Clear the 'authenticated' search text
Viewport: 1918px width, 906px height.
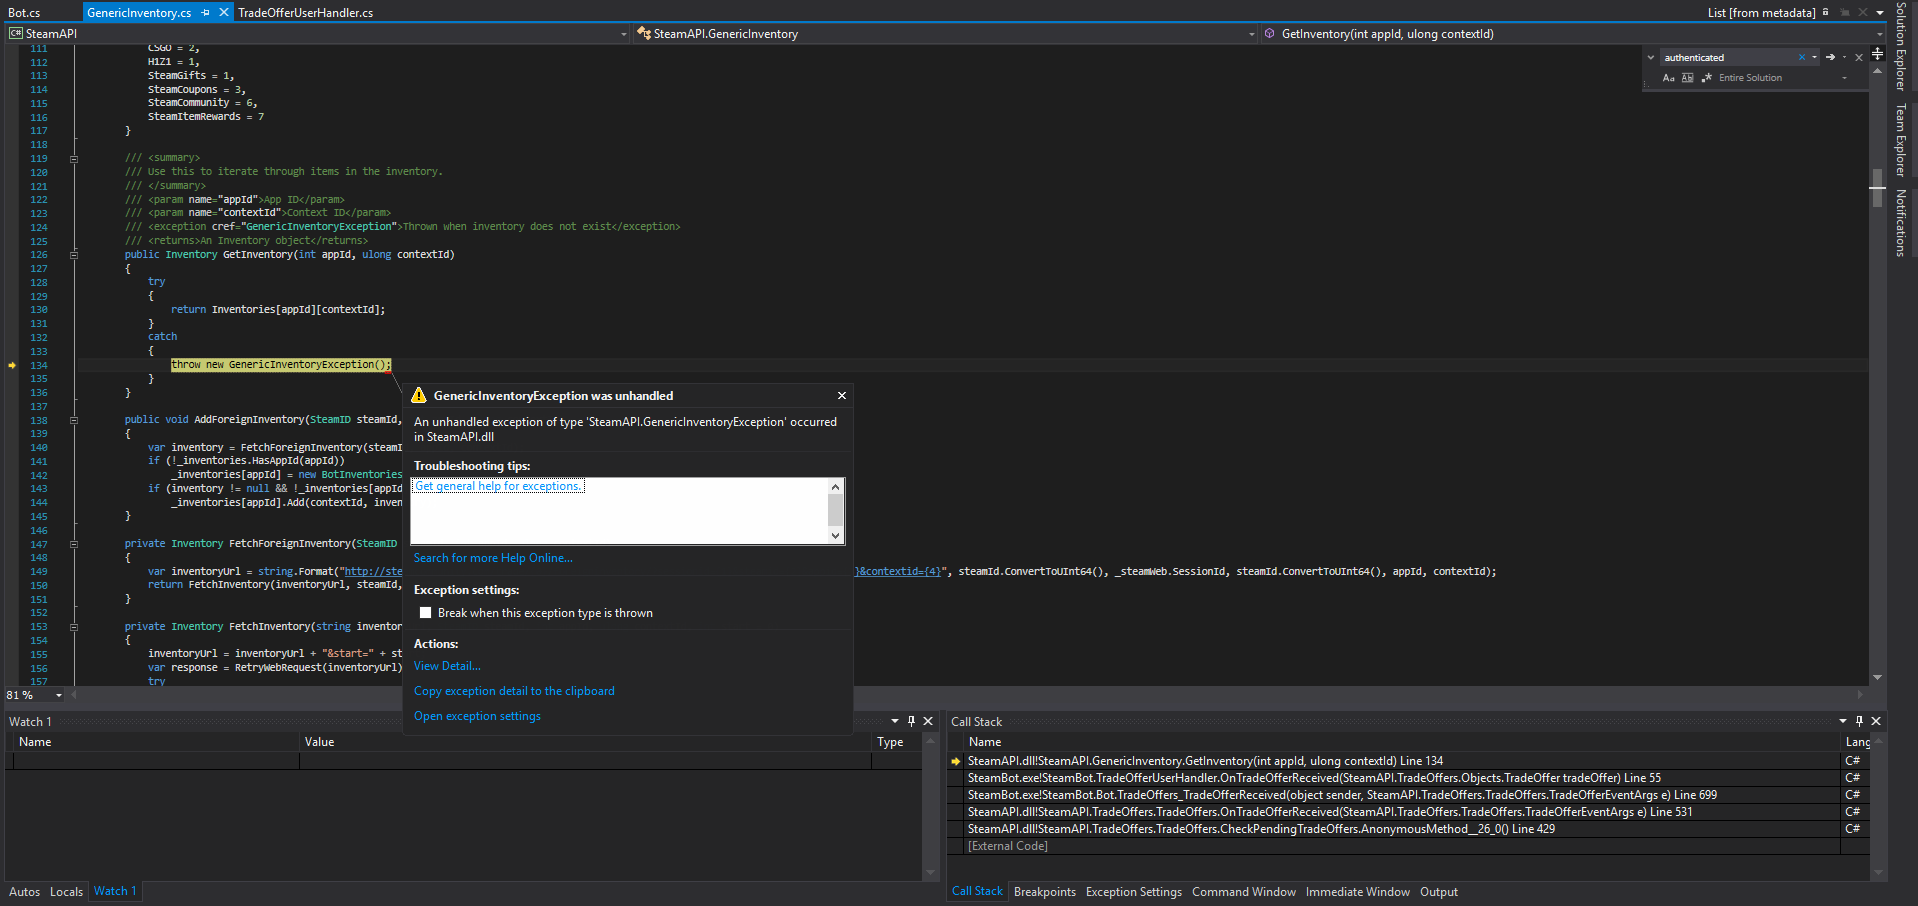tap(1802, 57)
